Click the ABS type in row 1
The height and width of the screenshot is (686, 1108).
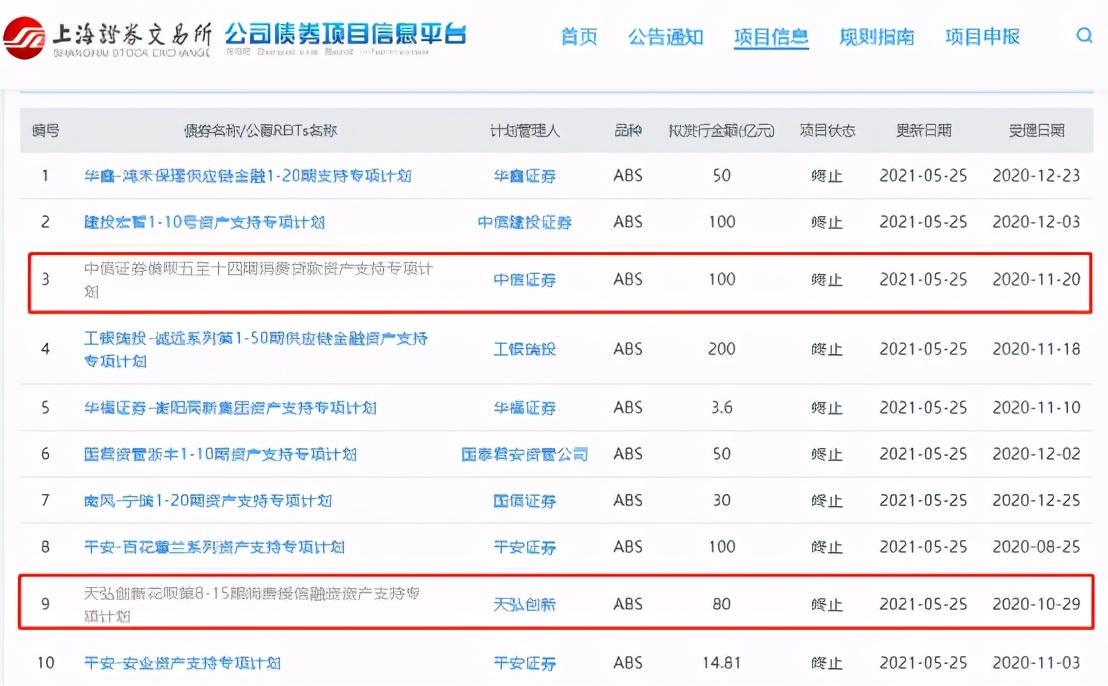tap(627, 176)
